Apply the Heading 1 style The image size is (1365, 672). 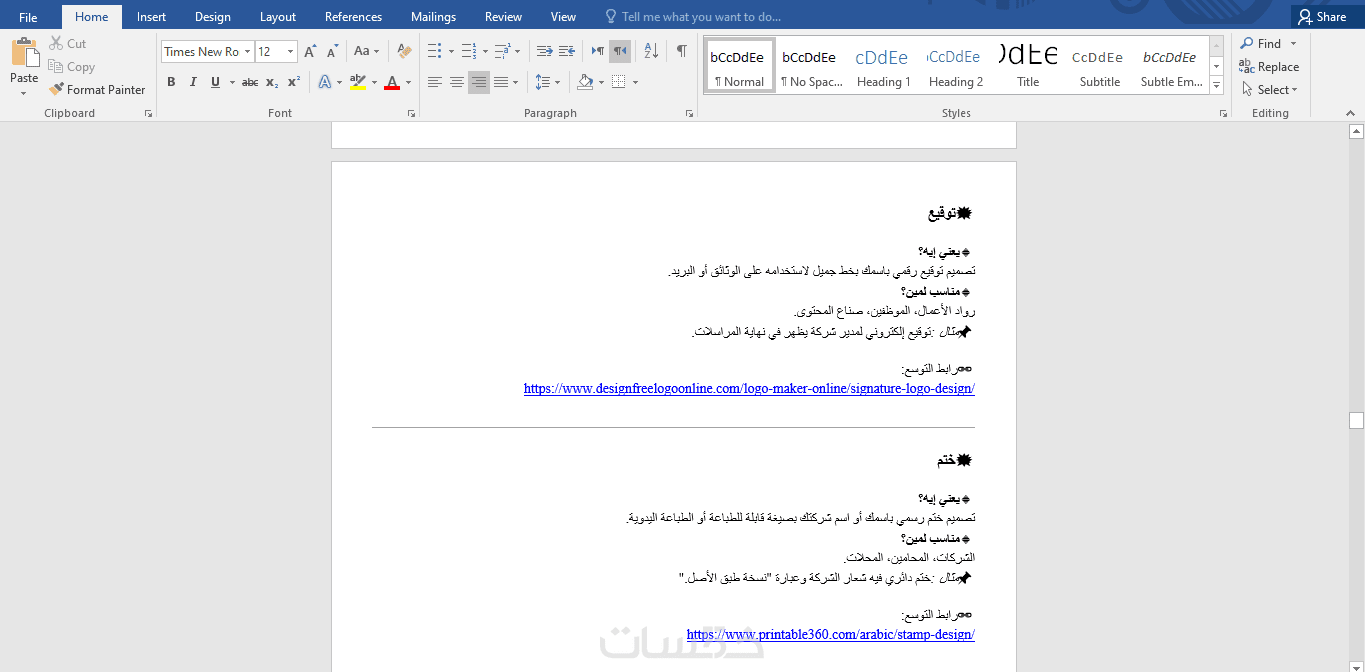click(x=883, y=66)
